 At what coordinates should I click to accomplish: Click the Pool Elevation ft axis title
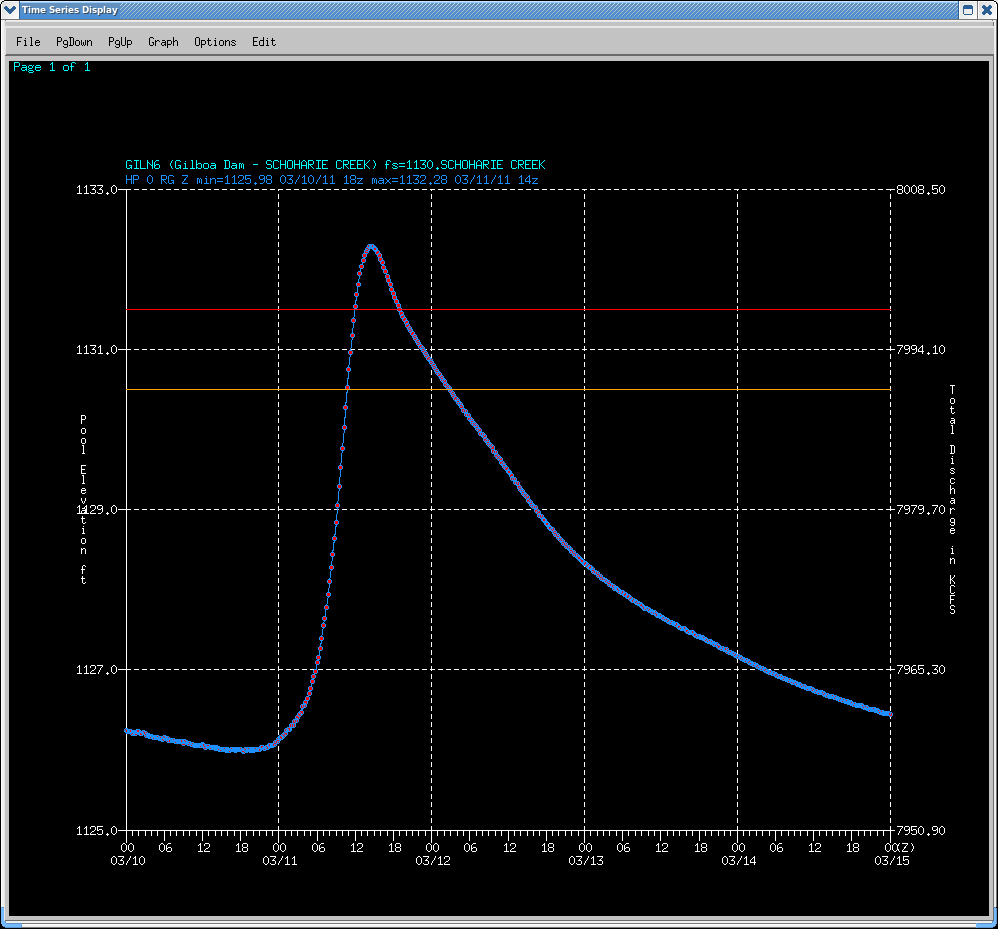pyautogui.click(x=83, y=499)
